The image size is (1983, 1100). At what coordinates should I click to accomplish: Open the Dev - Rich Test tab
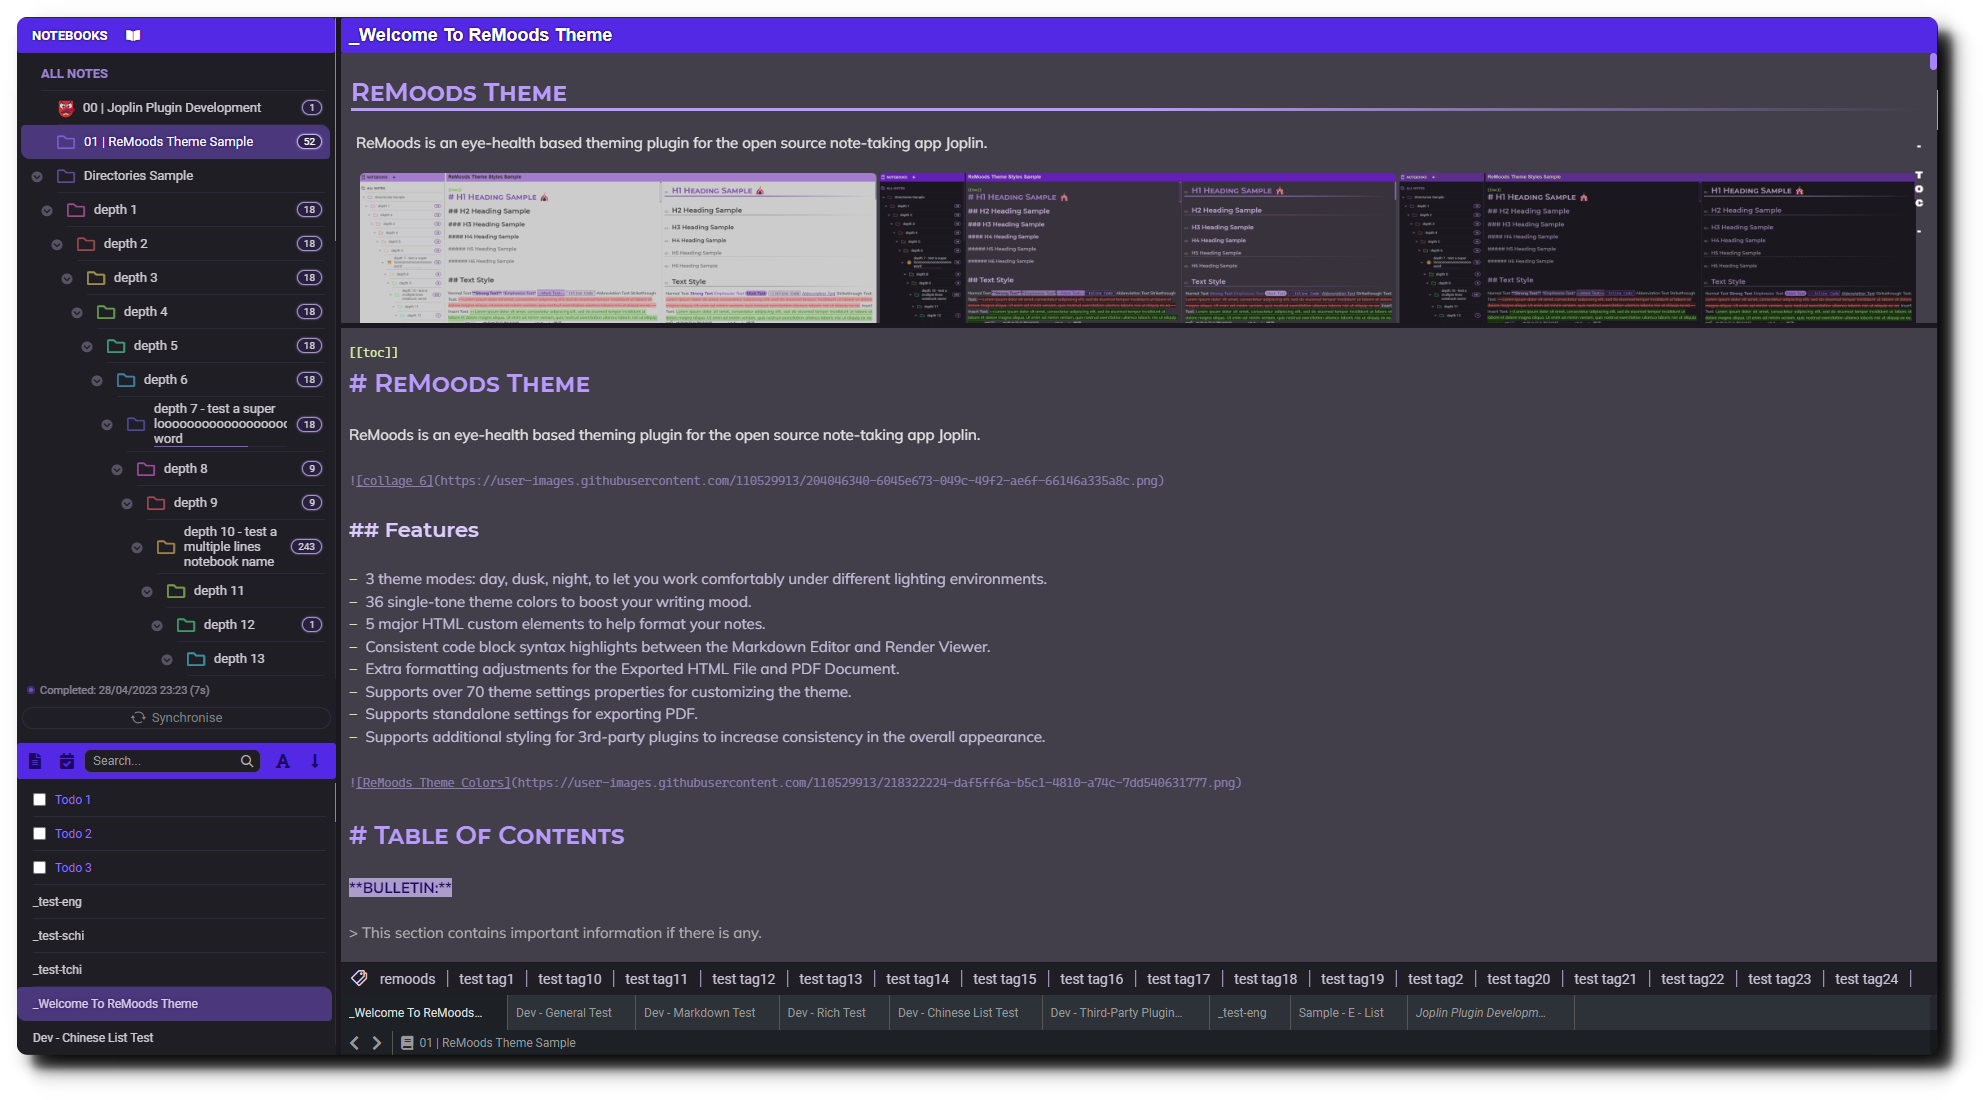point(826,1013)
